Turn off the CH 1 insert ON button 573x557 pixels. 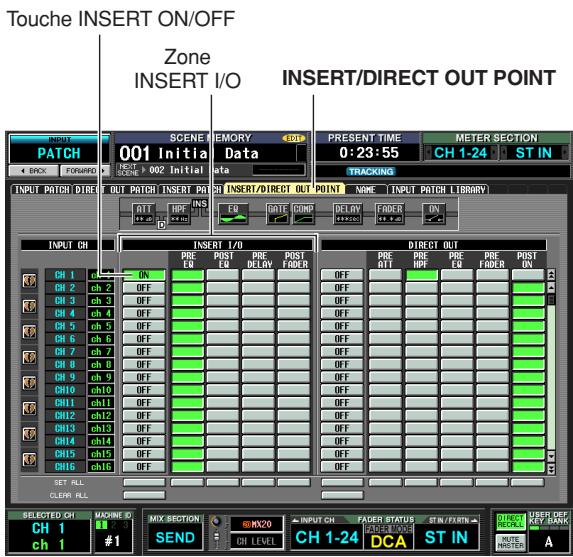coord(144,275)
